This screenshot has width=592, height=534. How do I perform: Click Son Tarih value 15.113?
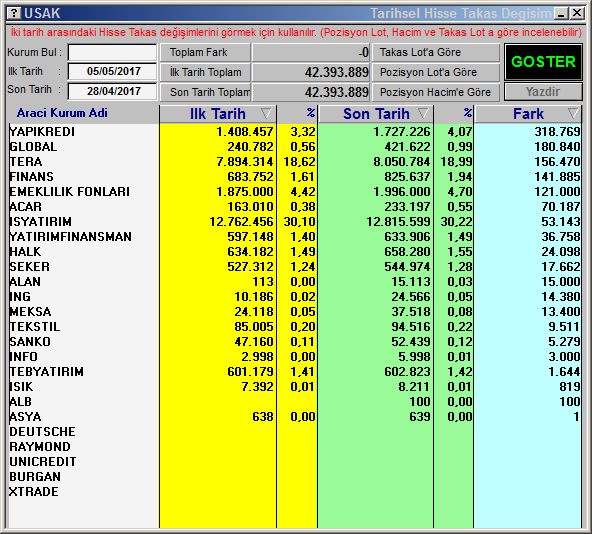411,282
